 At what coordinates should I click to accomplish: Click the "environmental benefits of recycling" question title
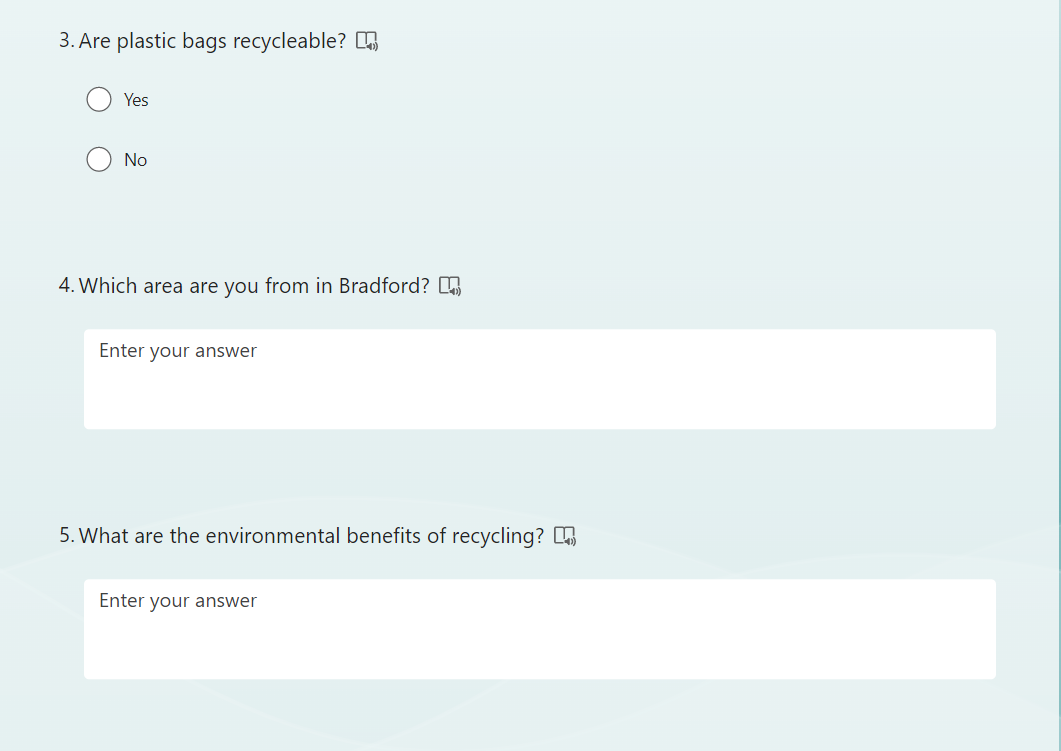(311, 536)
